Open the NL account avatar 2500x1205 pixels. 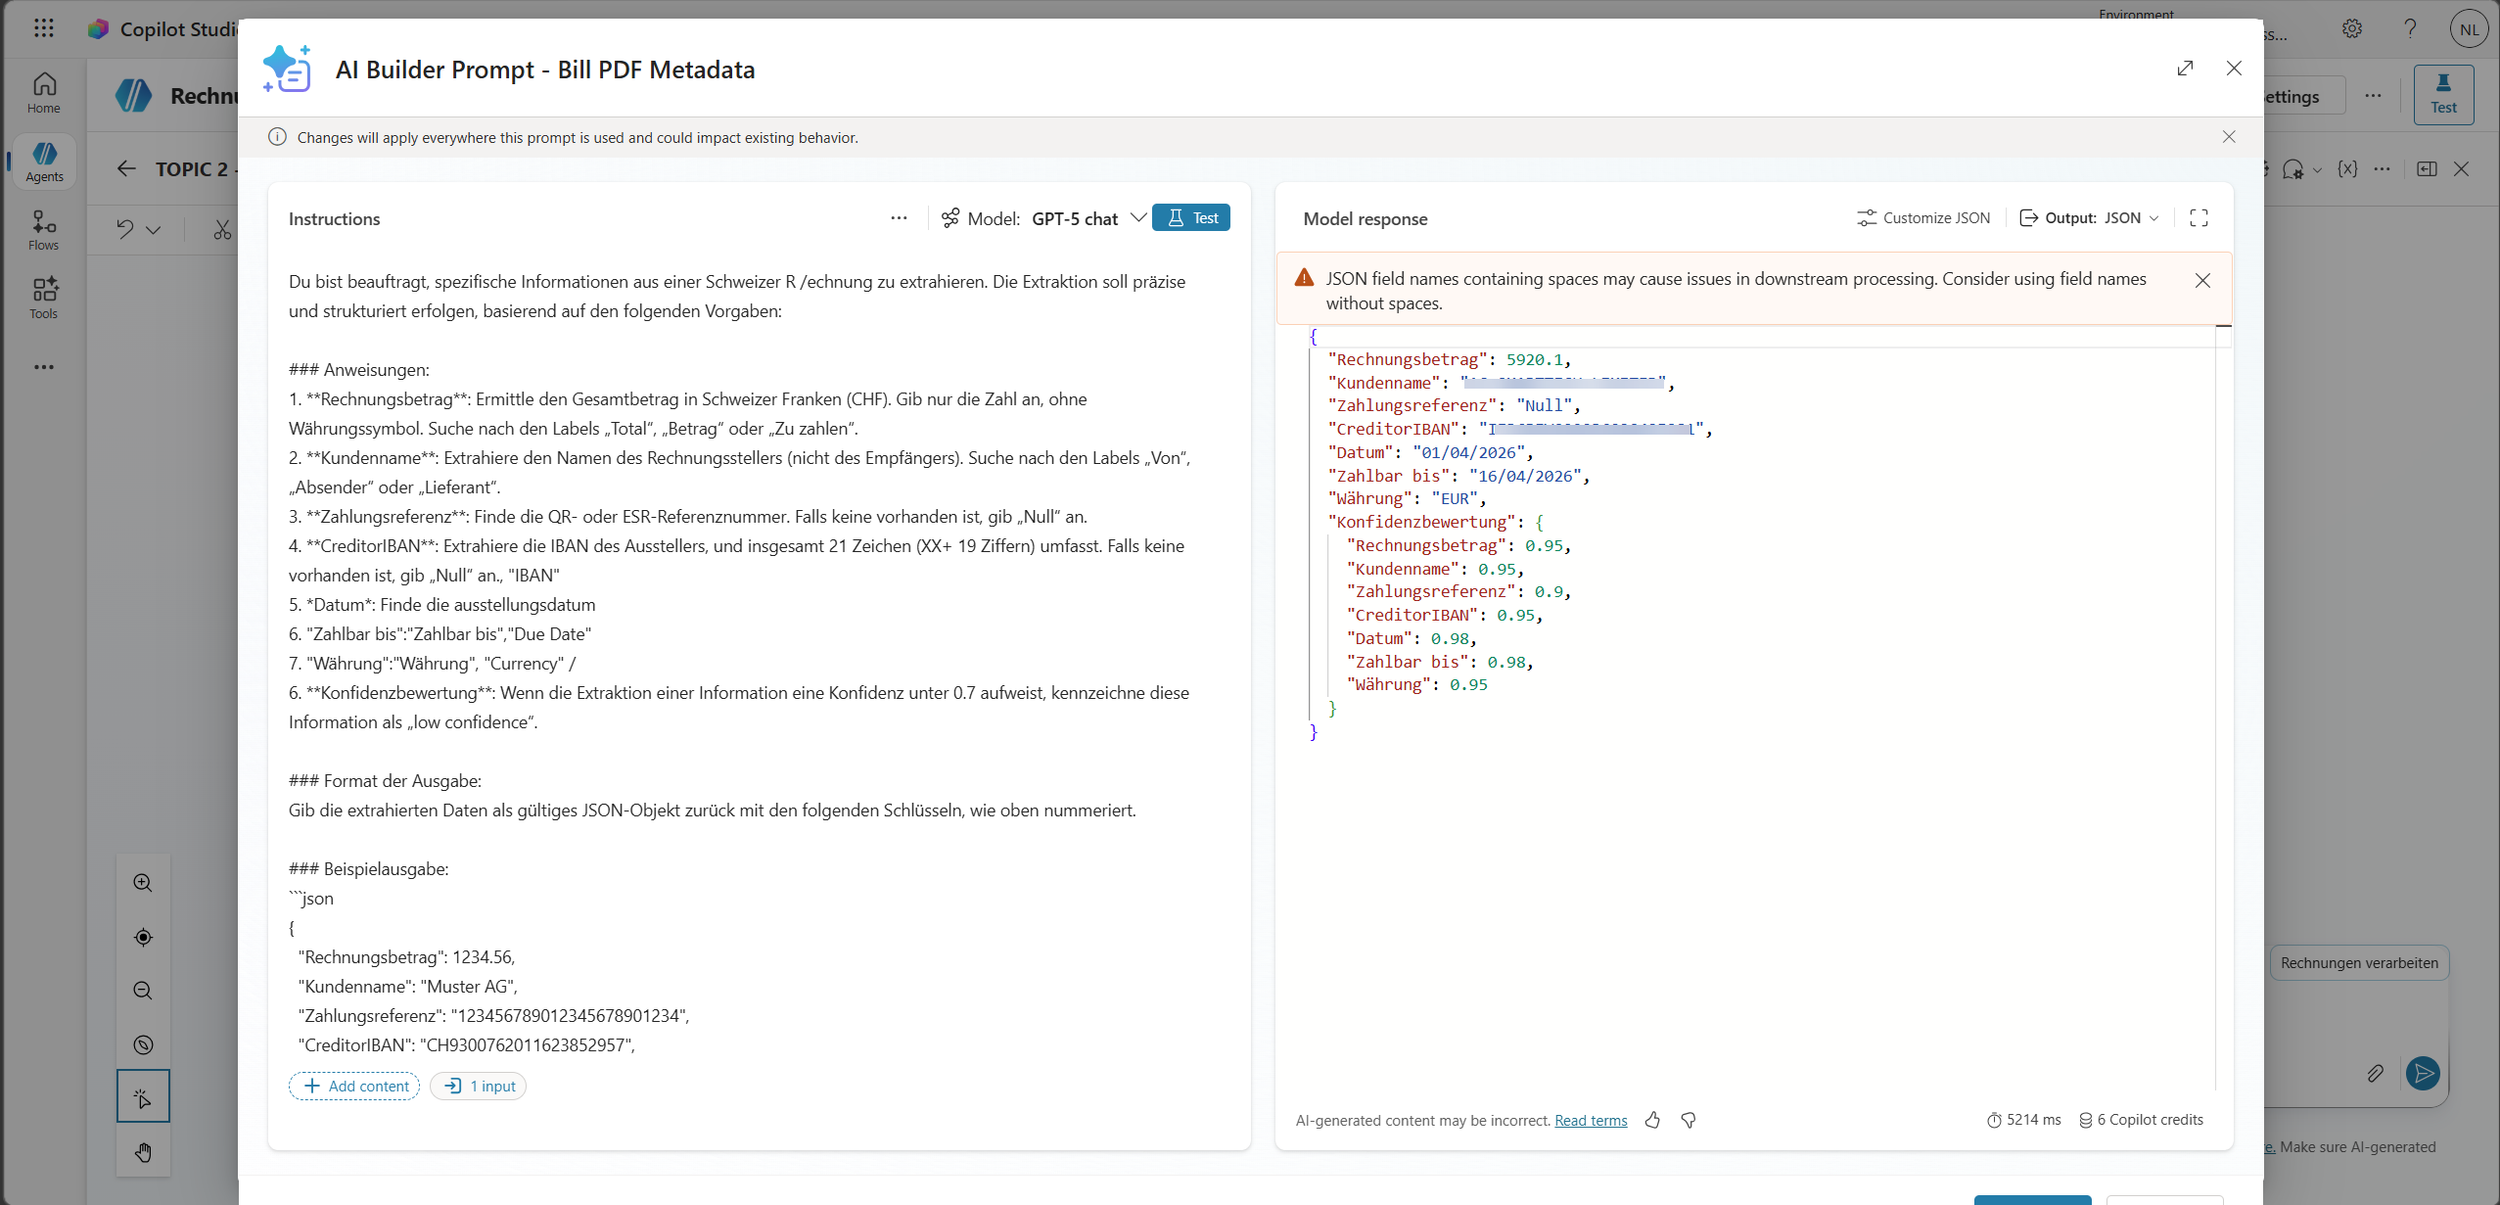[x=2469, y=29]
